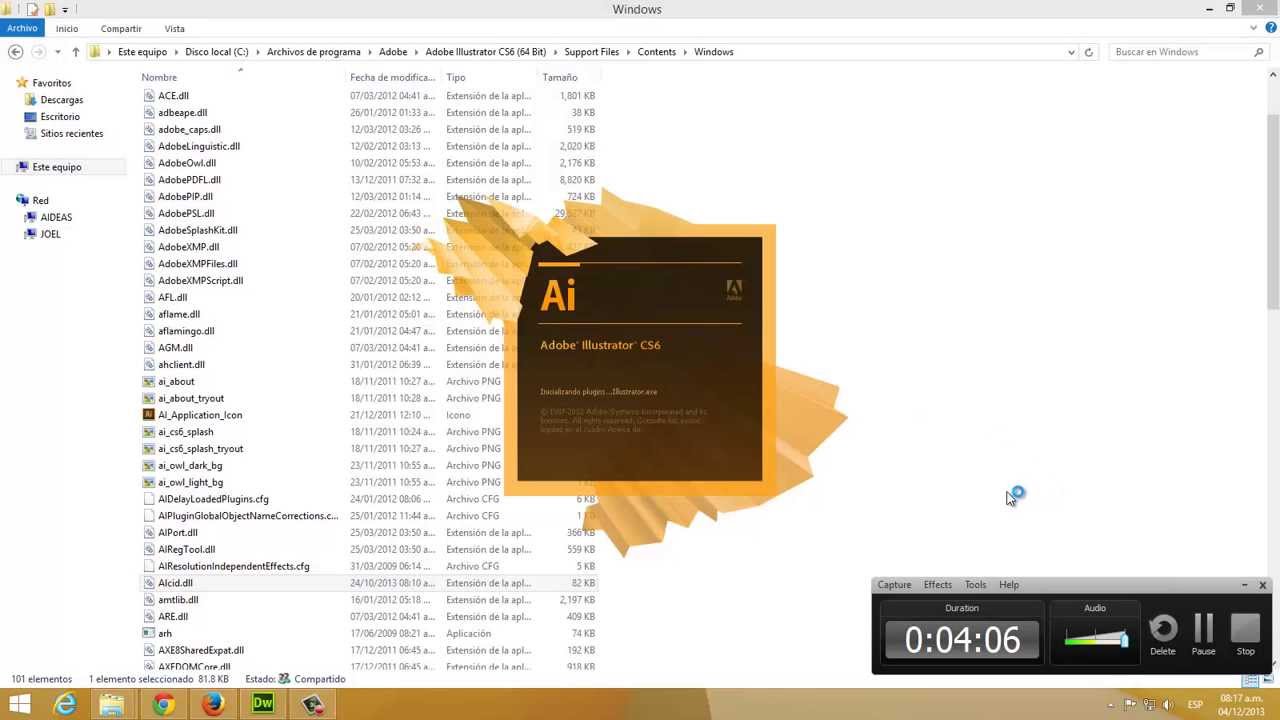Open Dreamweaver from taskbar
1280x720 pixels.
coord(262,704)
